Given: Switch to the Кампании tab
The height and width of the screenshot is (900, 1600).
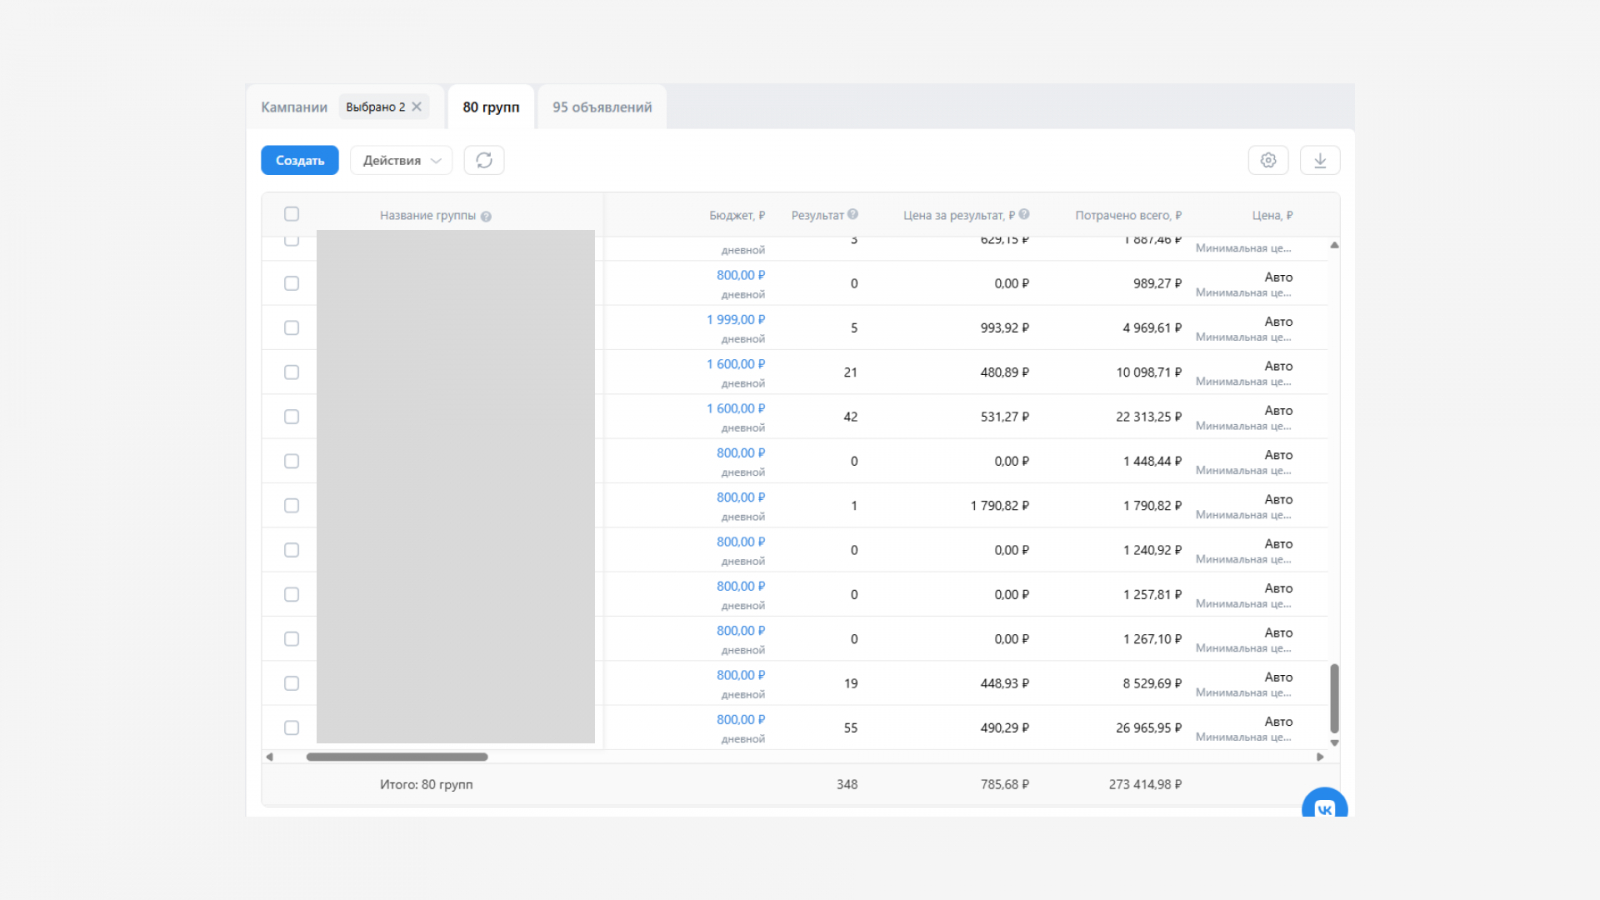Looking at the screenshot, I should tap(294, 107).
